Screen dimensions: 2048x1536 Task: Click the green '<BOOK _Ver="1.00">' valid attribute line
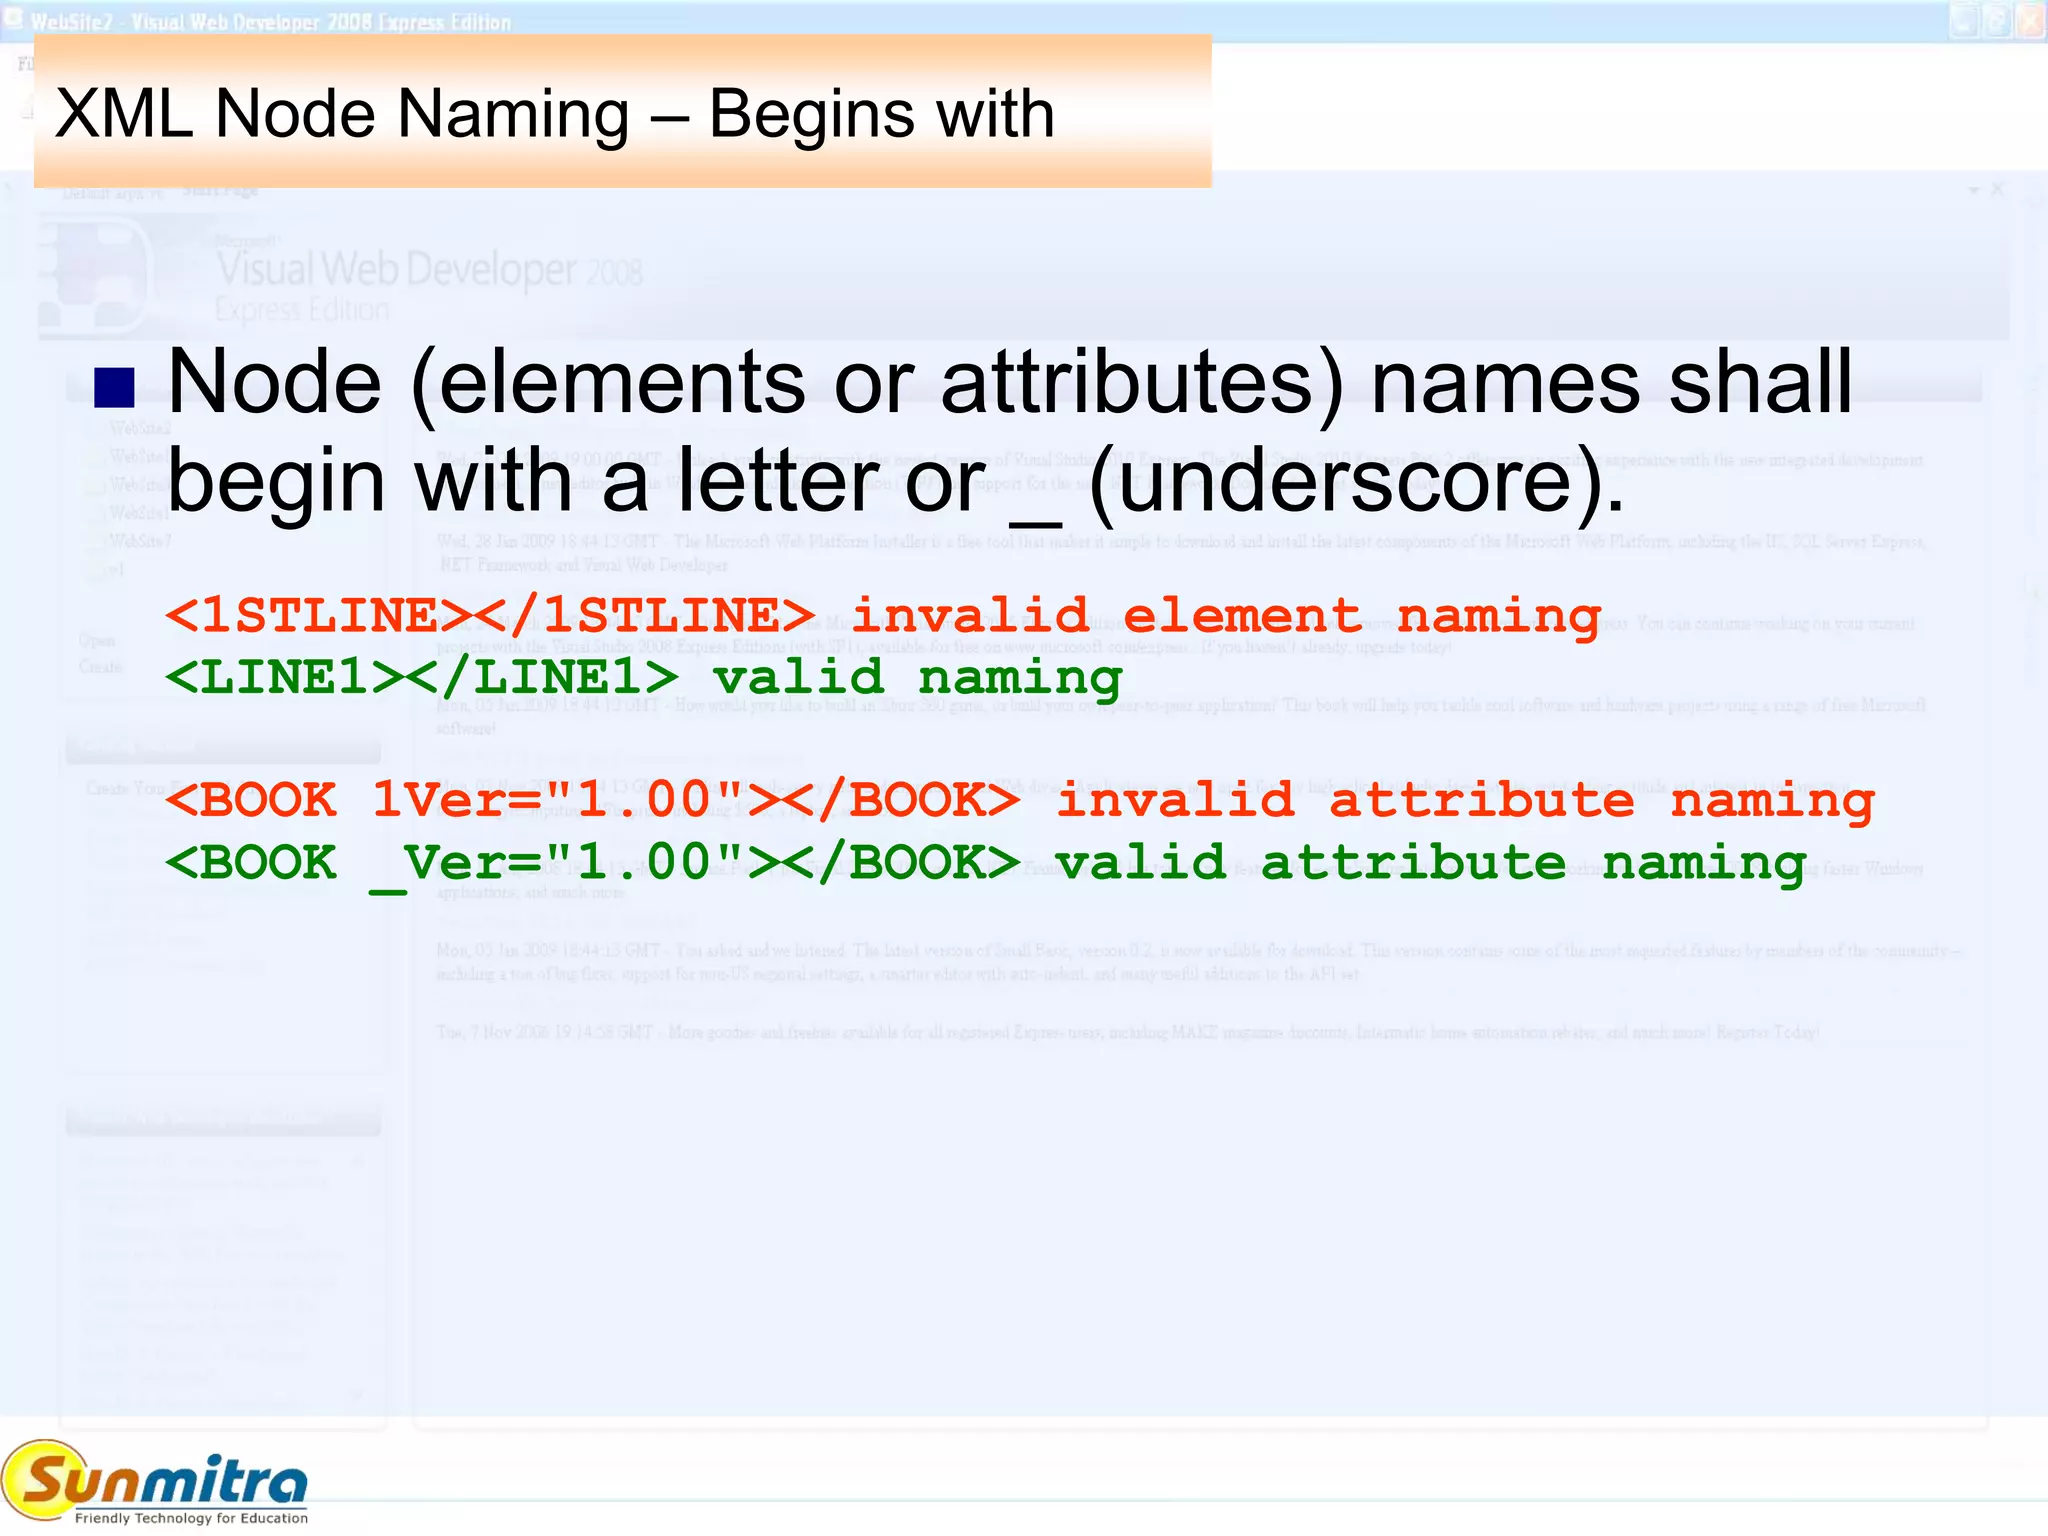(x=986, y=863)
